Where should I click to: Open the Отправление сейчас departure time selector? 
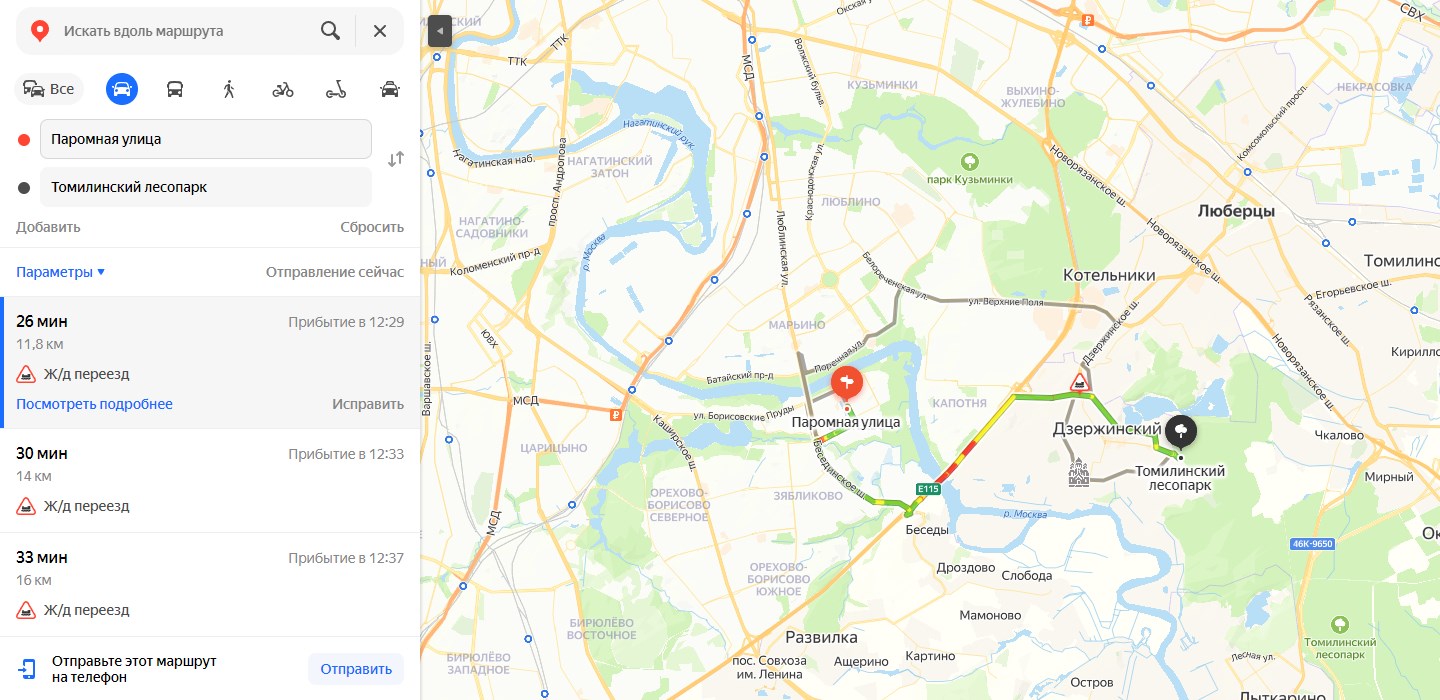[335, 272]
